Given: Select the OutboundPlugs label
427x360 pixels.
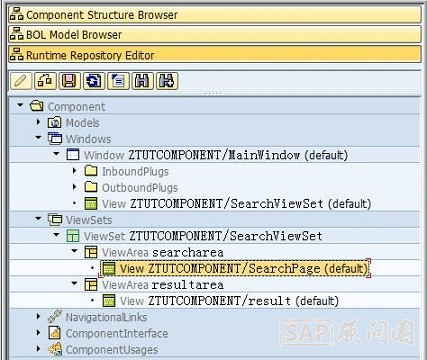Looking at the screenshot, I should point(140,188).
